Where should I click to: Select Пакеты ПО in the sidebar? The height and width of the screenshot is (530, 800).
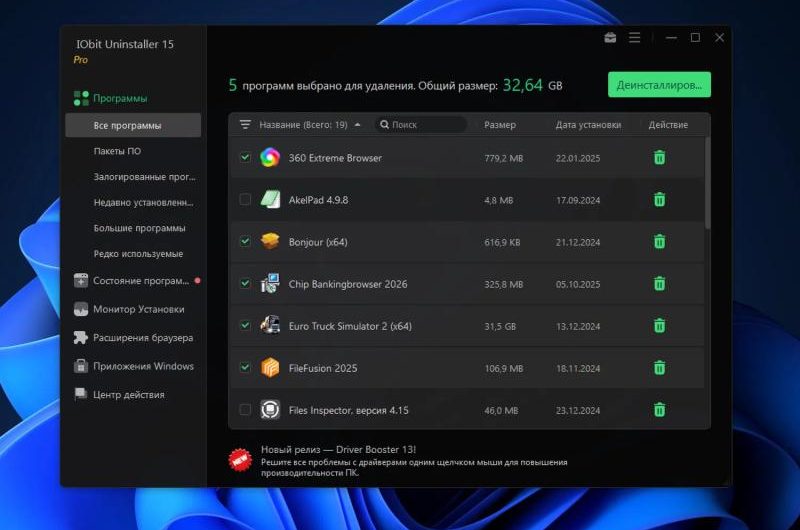117,151
